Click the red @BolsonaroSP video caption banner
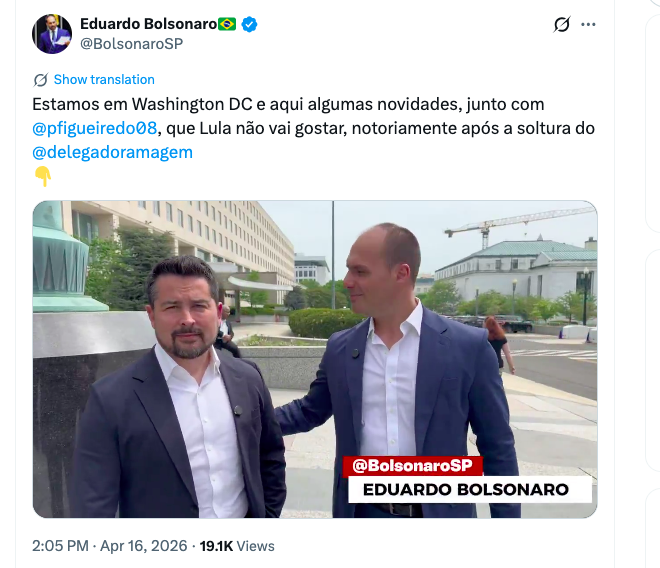Viewport: 660px width, 568px height. [x=412, y=466]
